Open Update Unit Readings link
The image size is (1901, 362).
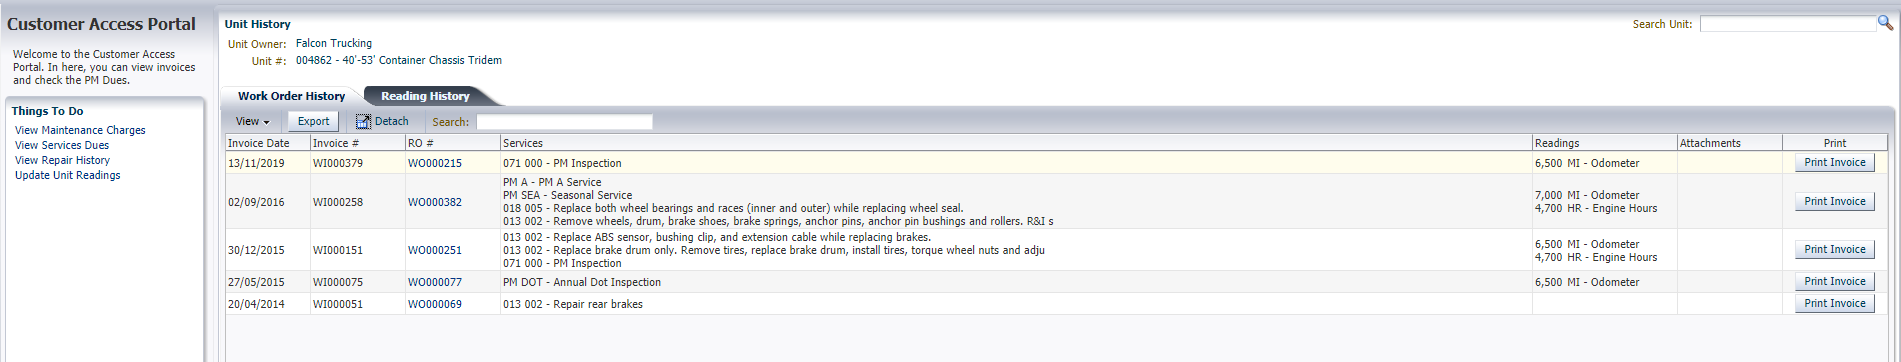[67, 175]
